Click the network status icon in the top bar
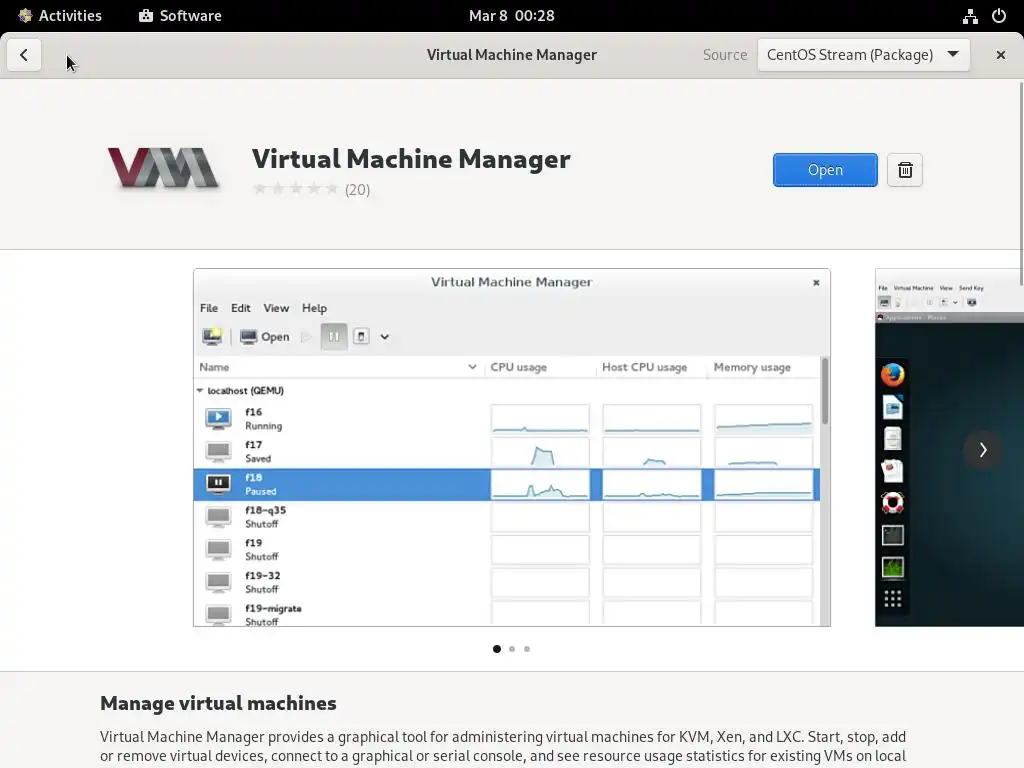 point(970,16)
